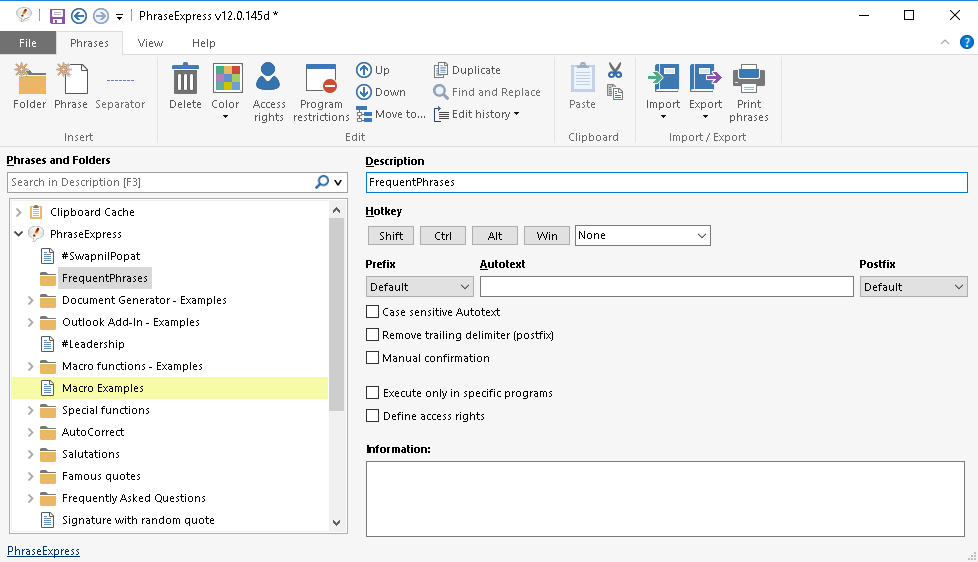The width and height of the screenshot is (978, 562).
Task: Click the tree scrollbar down arrow
Action: [337, 523]
